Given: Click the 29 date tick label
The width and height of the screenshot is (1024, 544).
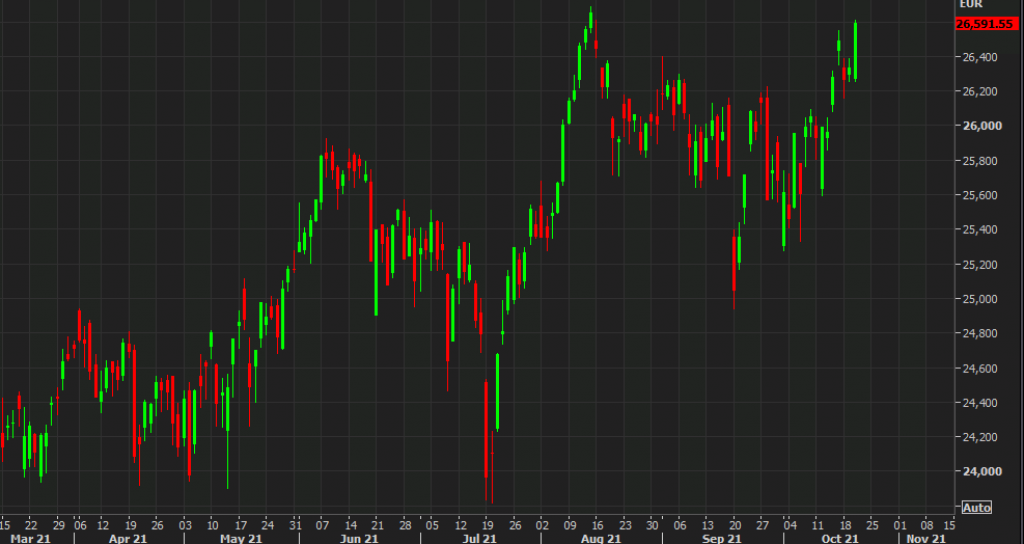Looking at the screenshot, I should click(x=57, y=524).
